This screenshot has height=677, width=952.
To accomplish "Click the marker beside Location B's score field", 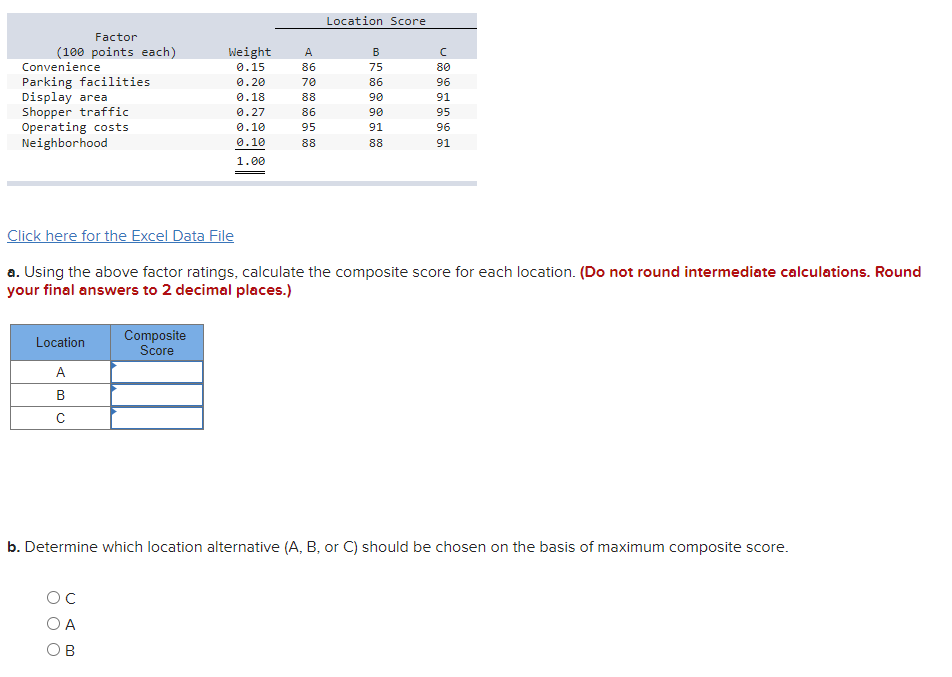I will click(x=113, y=390).
